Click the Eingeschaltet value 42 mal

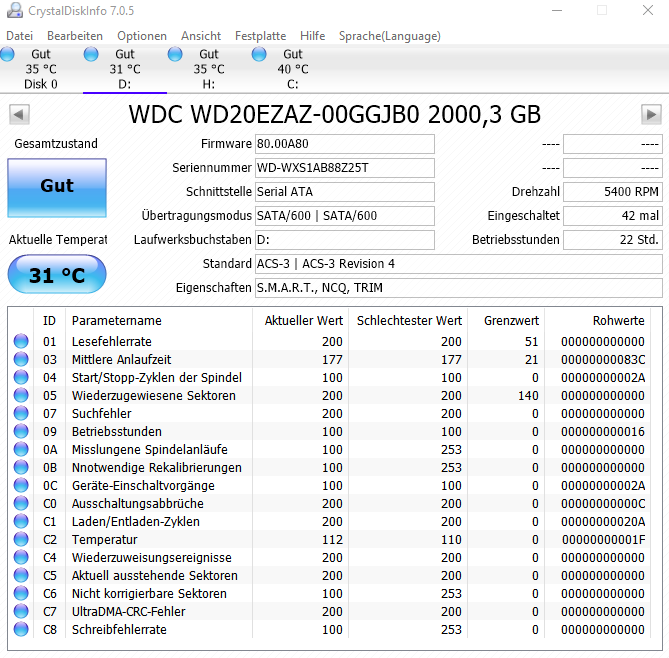coord(613,215)
